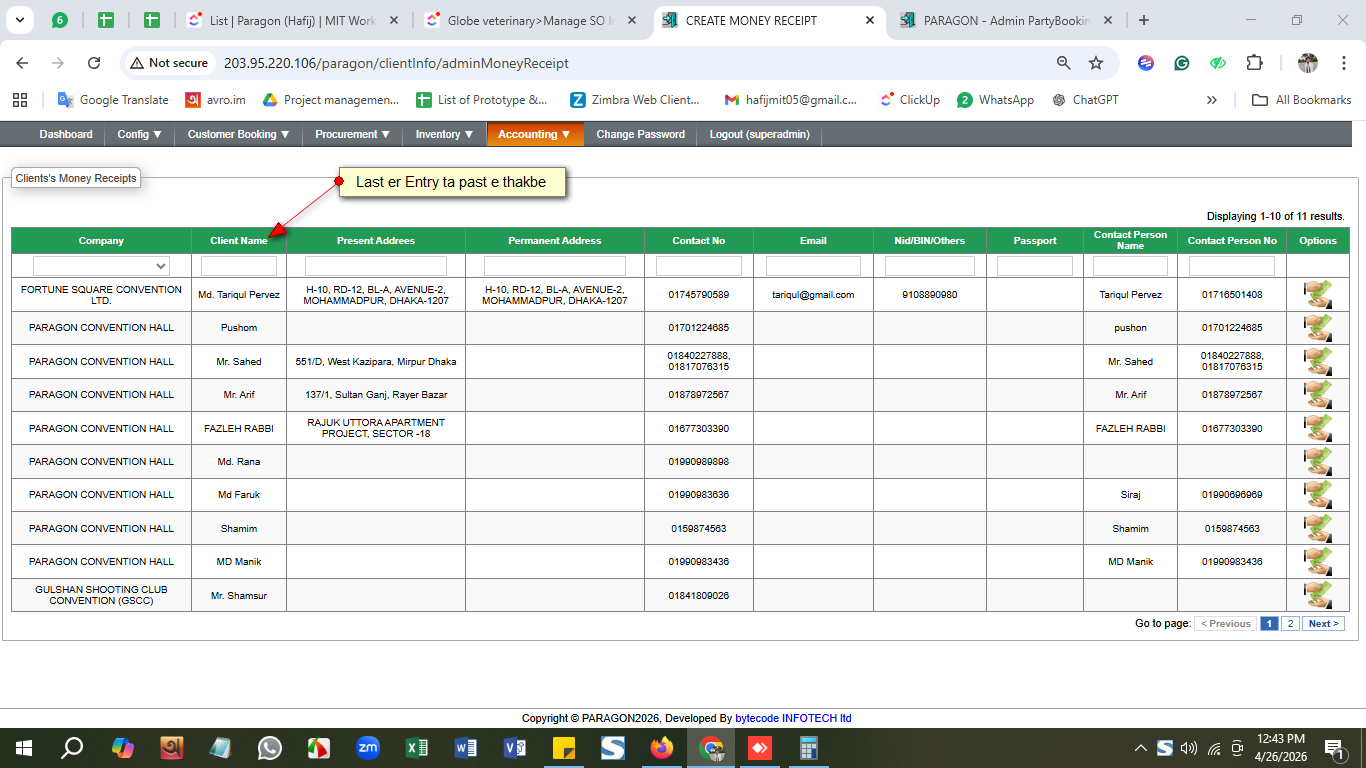Image resolution: width=1366 pixels, height=768 pixels.
Task: Open money receipt icon for Md. Tariqul Pervez
Action: pyautogui.click(x=1318, y=295)
